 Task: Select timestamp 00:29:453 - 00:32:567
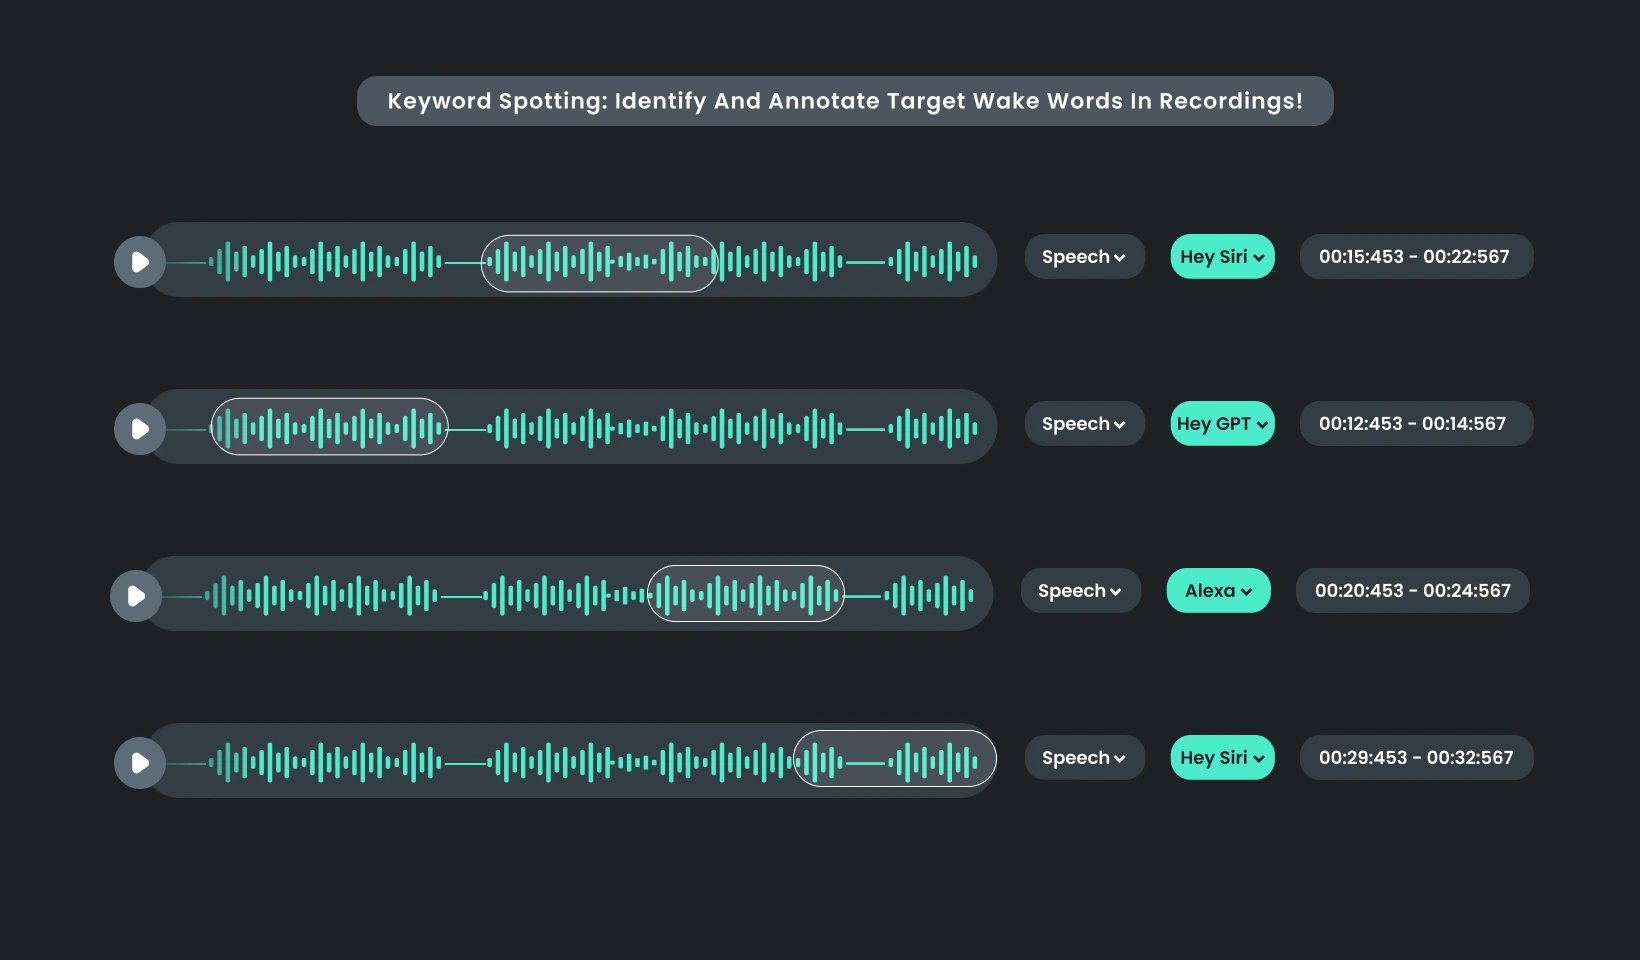pyautogui.click(x=1416, y=758)
